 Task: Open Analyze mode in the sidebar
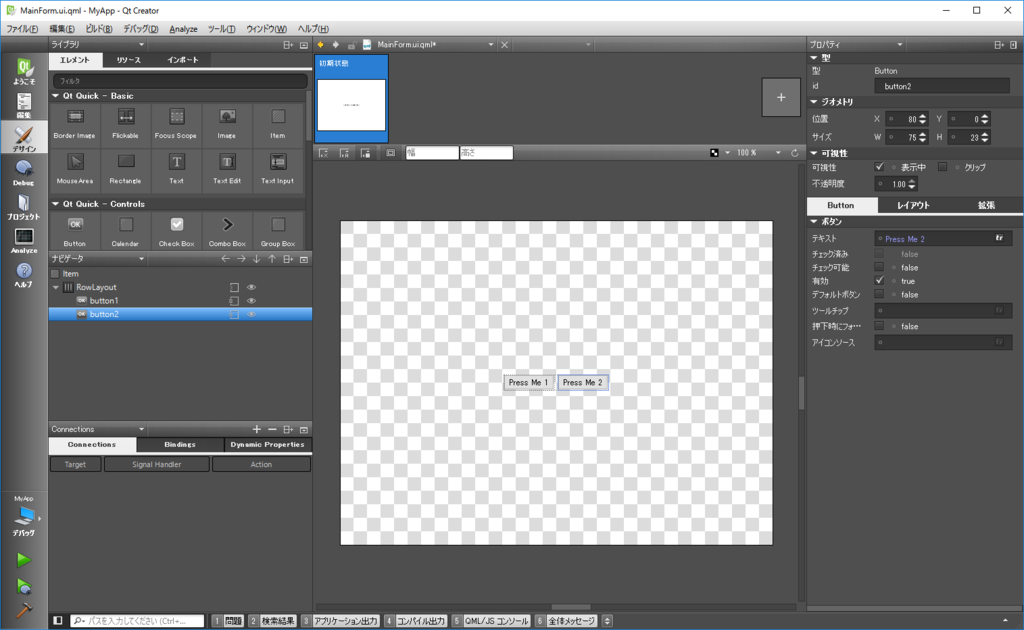(24, 240)
